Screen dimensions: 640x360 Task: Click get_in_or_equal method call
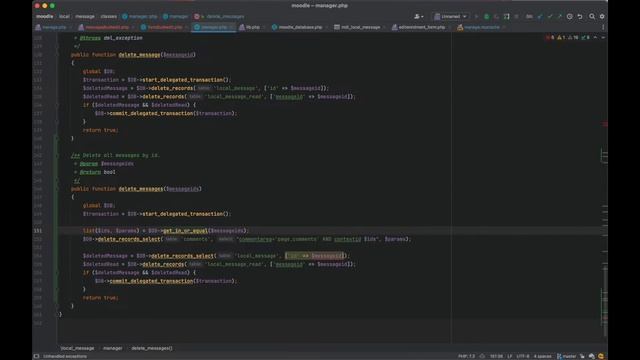click(x=185, y=231)
